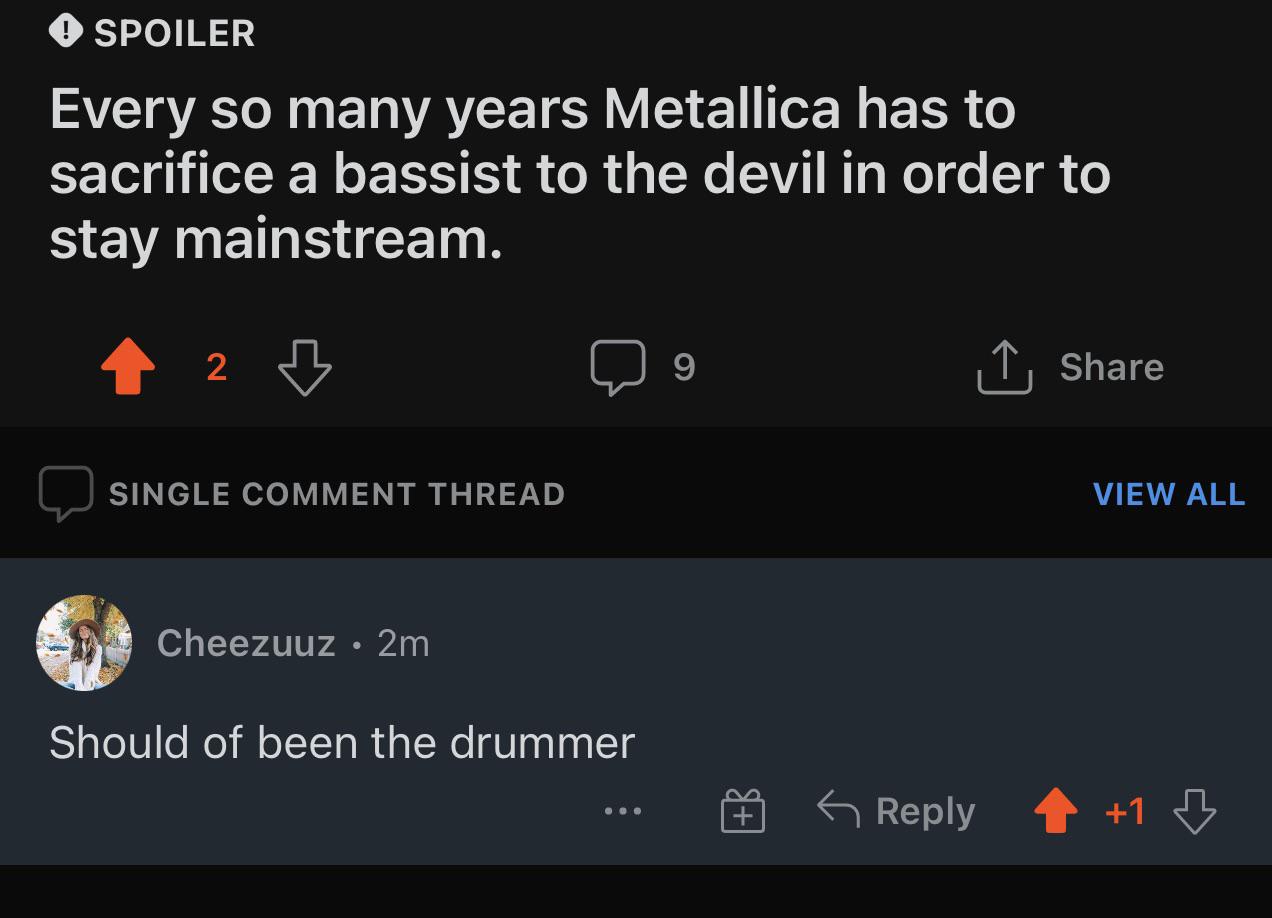Image resolution: width=1272 pixels, height=918 pixels.
Task: Give an award using the gift icon
Action: 741,811
